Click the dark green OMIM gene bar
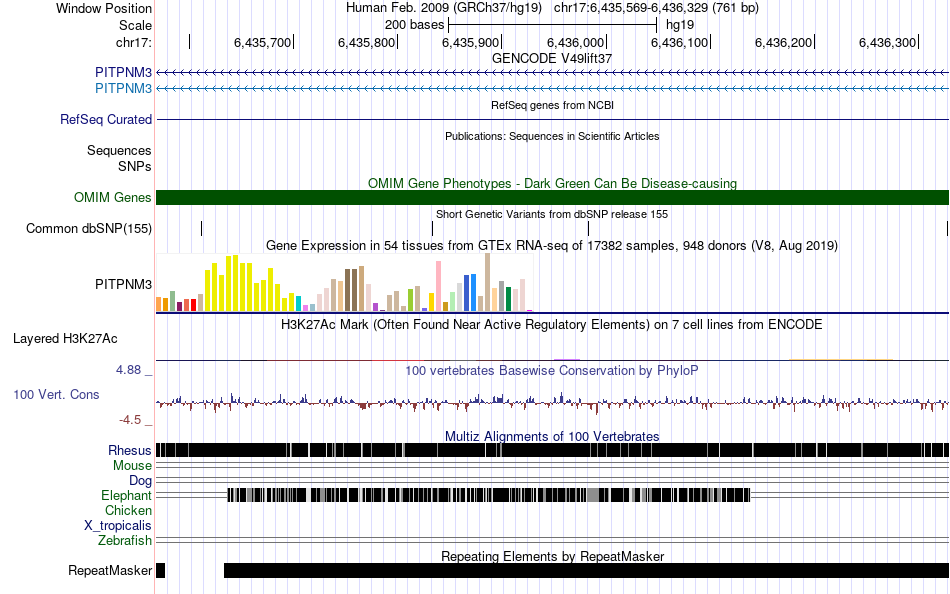Viewport: 950px width, 594px height. [x=552, y=198]
